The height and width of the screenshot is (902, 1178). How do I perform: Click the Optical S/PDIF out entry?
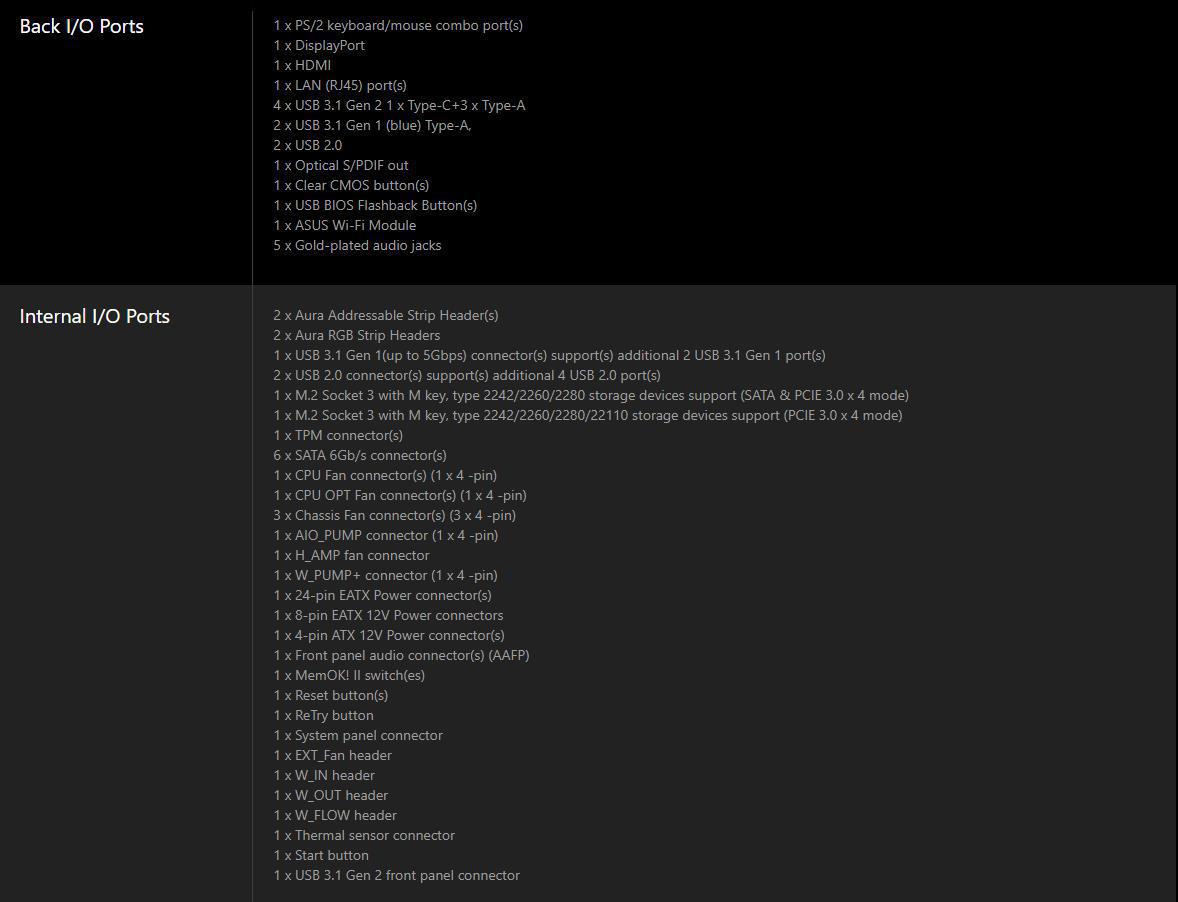point(341,165)
